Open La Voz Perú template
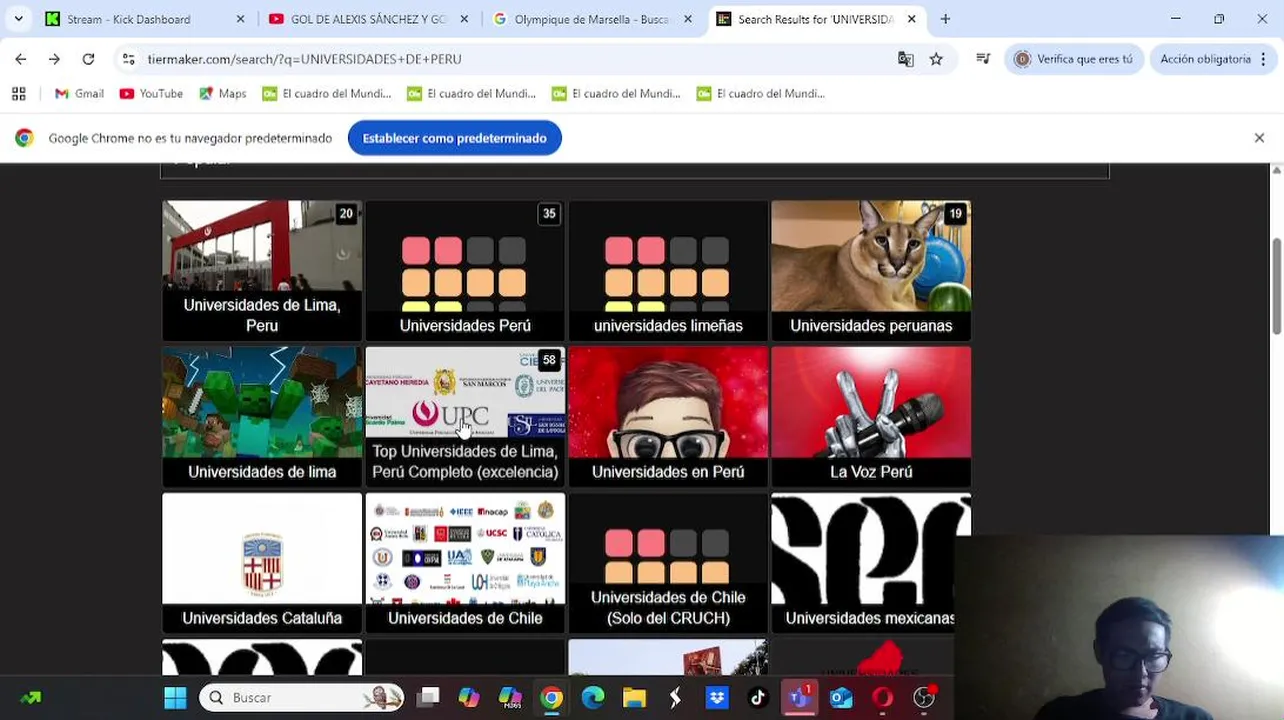Image resolution: width=1284 pixels, height=720 pixels. (871, 416)
